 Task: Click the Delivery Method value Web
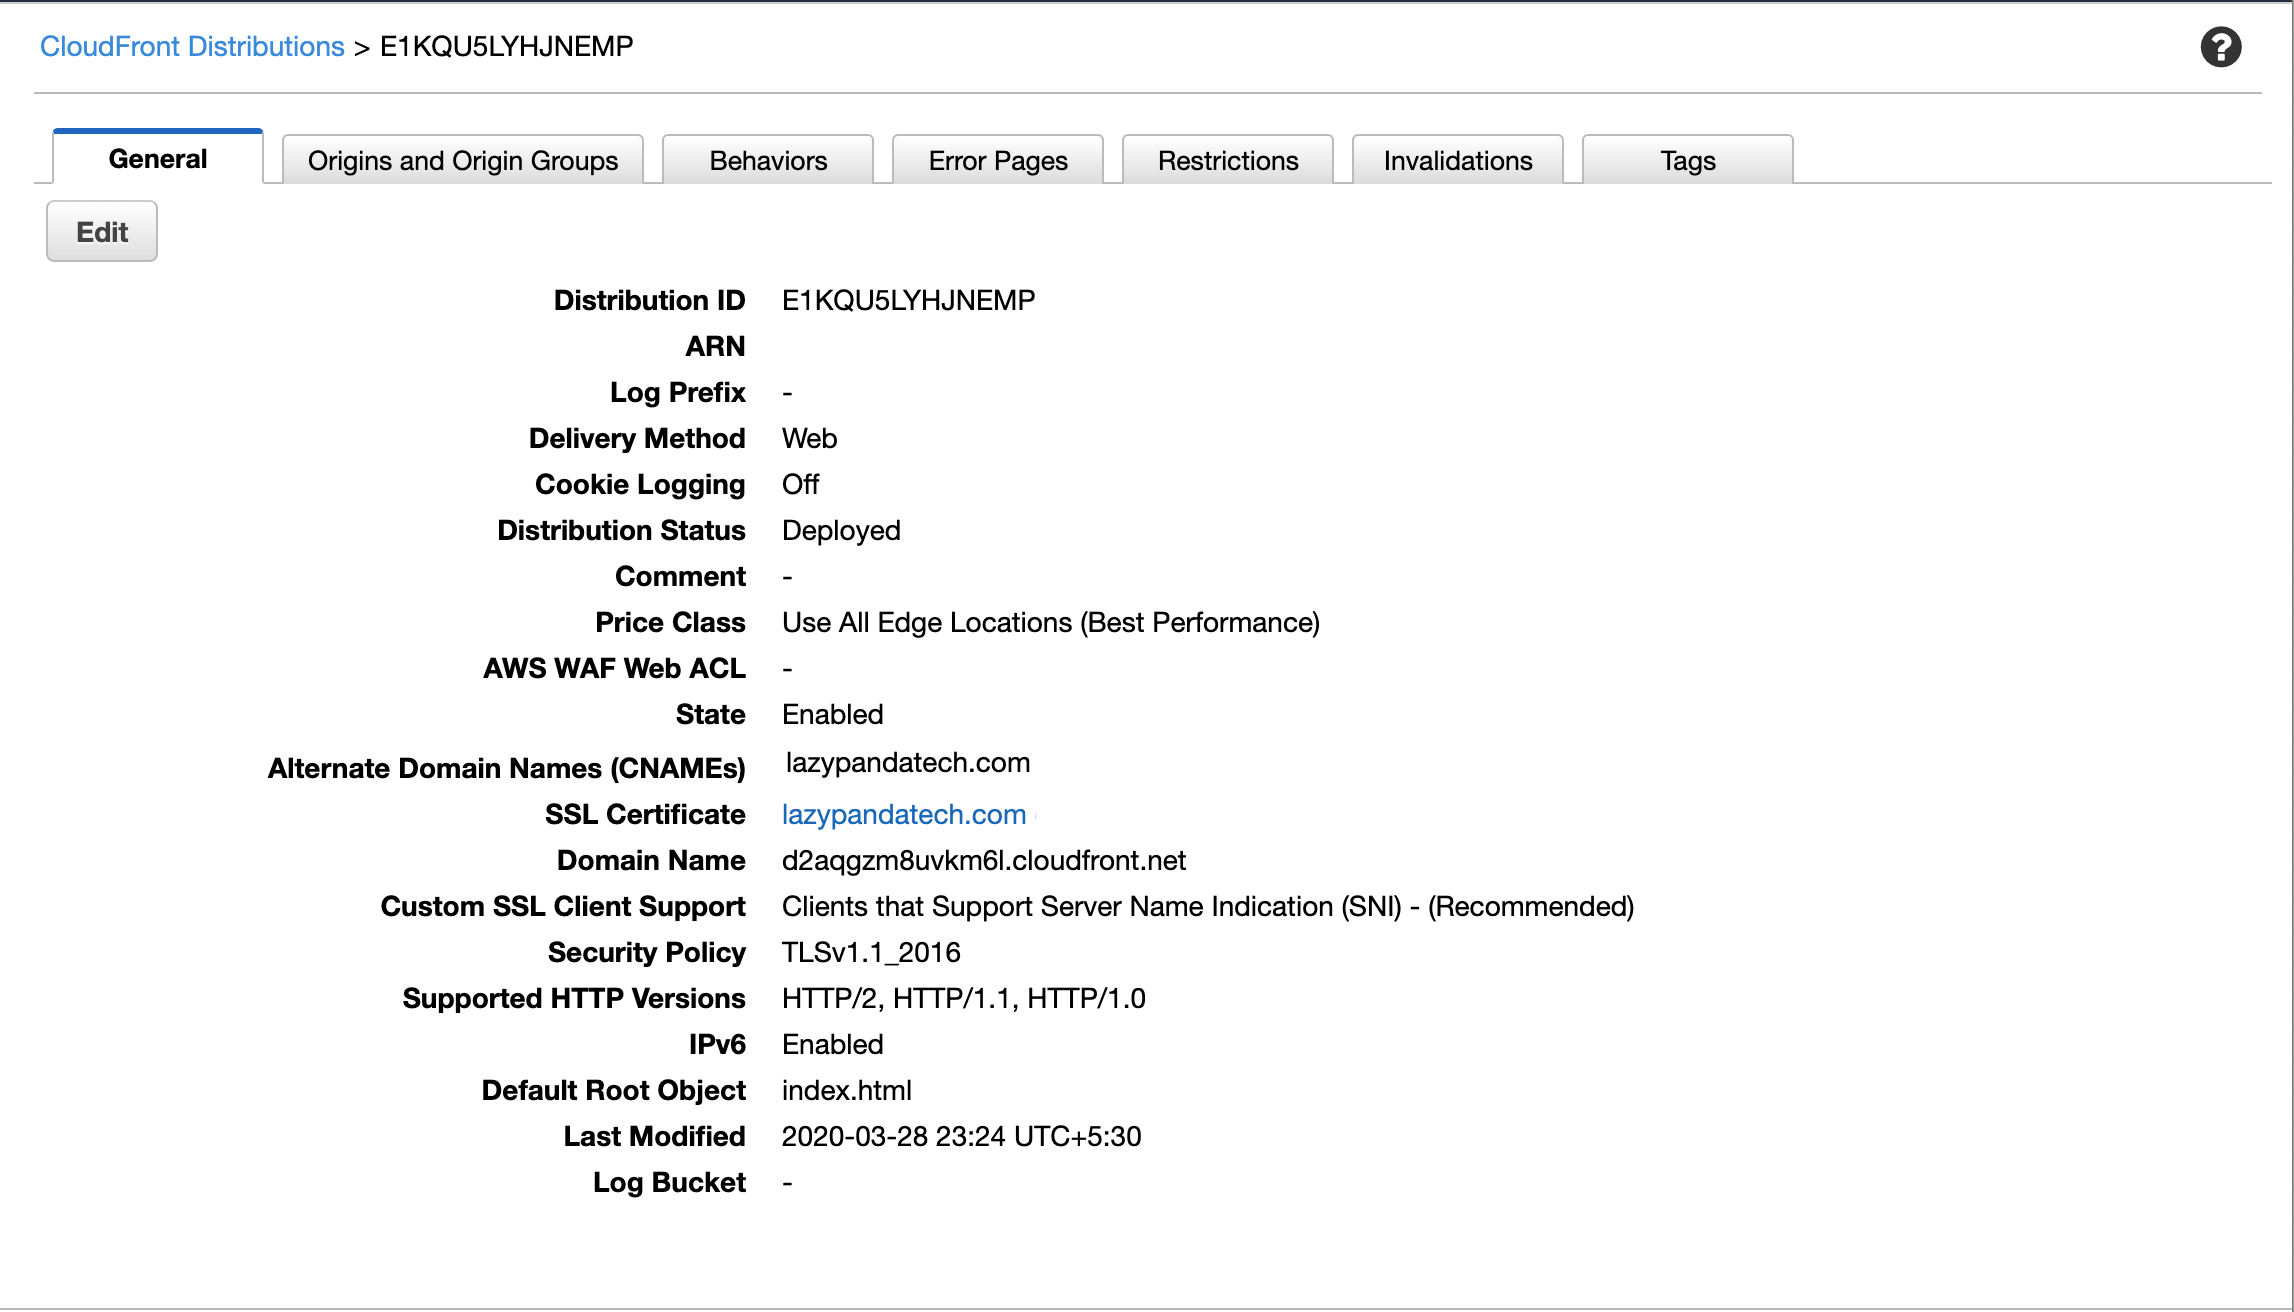coord(810,438)
